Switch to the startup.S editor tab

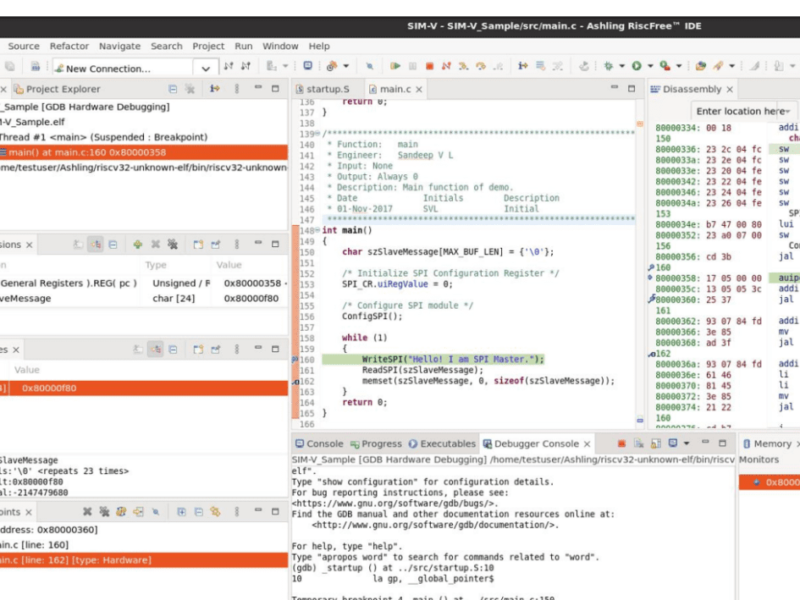(324, 87)
